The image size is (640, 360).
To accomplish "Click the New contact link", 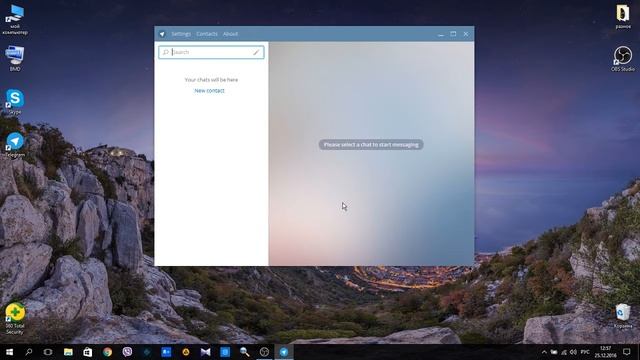I will click(209, 91).
